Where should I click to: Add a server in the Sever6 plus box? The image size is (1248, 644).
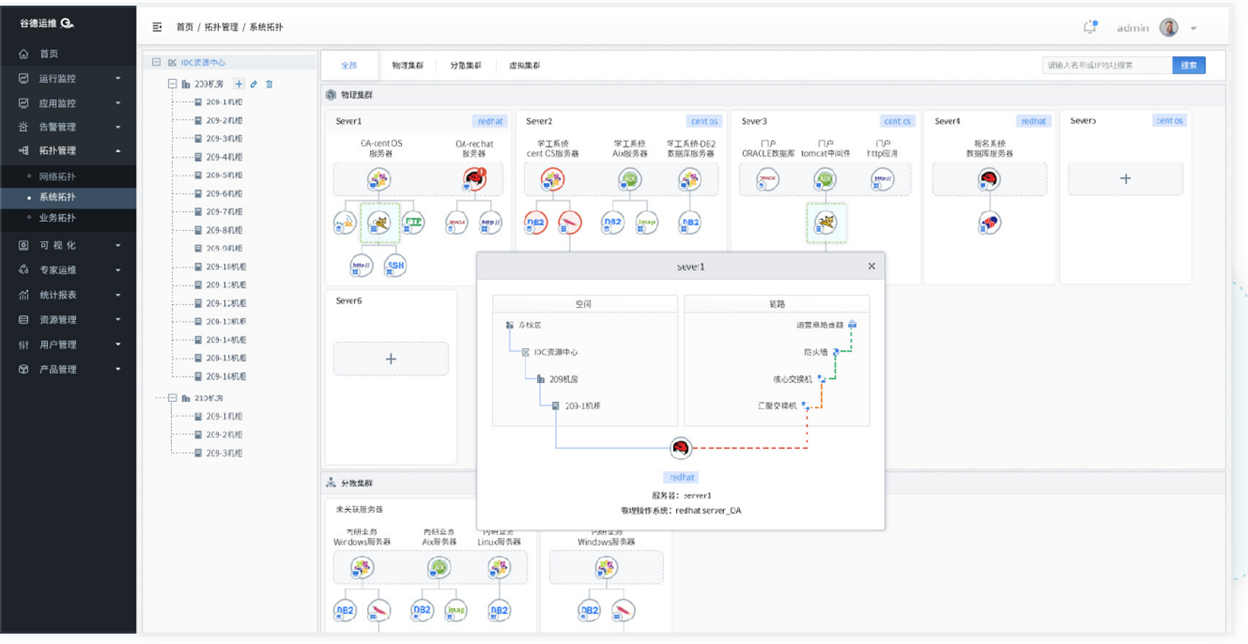pyautogui.click(x=390, y=359)
